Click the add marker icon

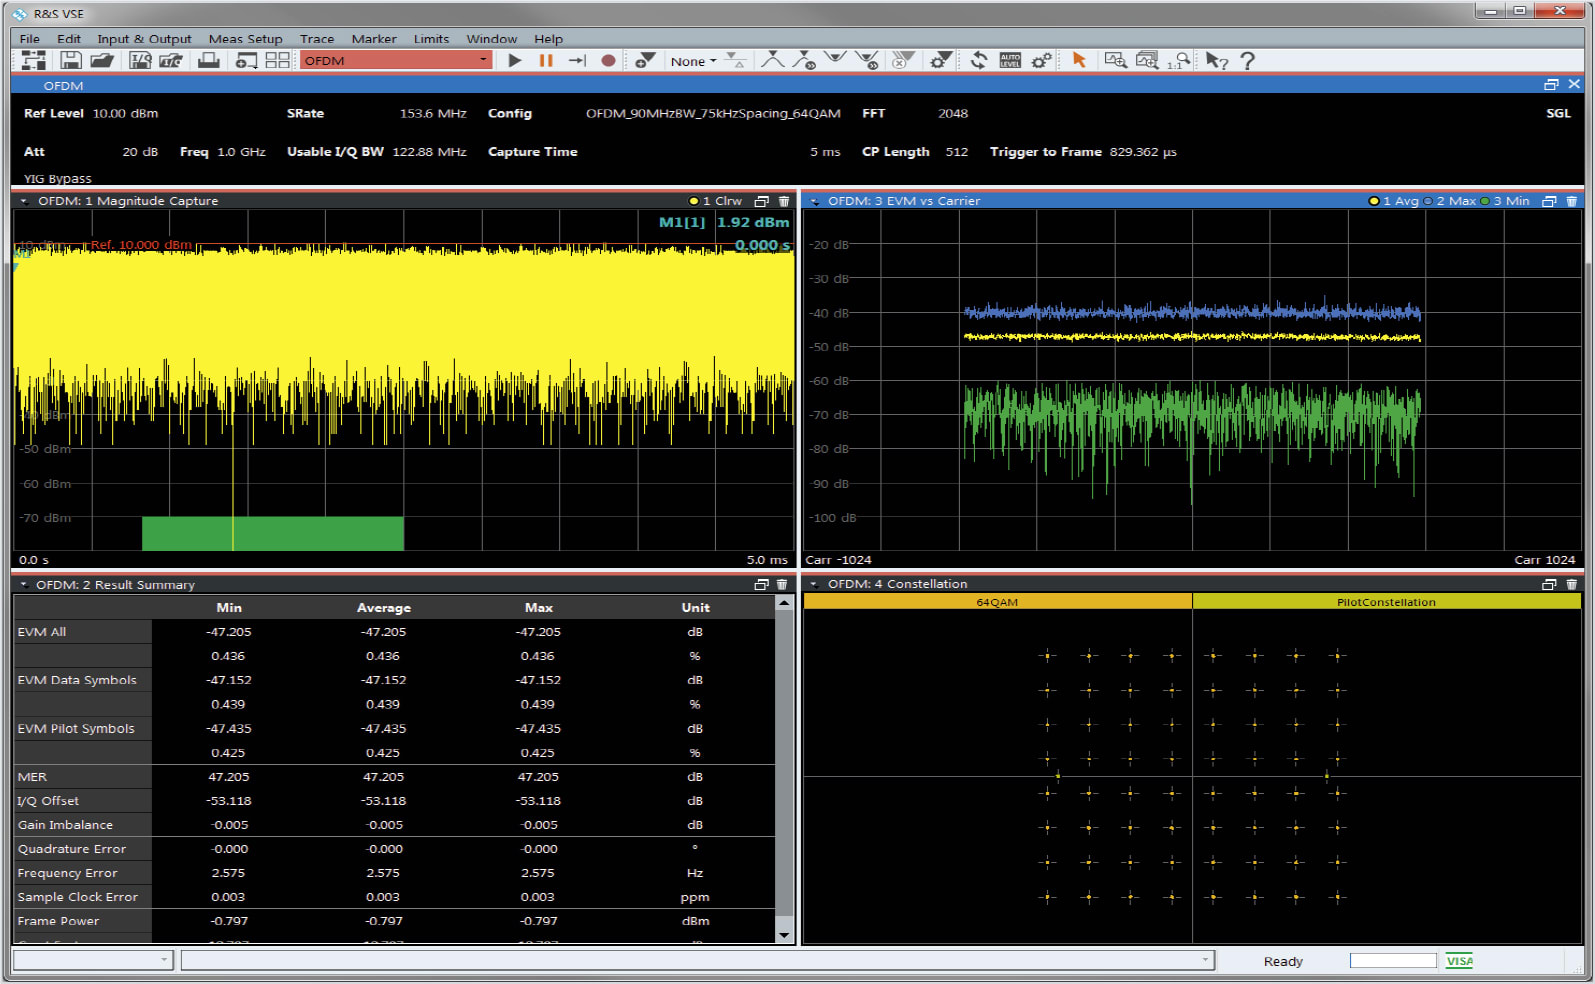(645, 61)
